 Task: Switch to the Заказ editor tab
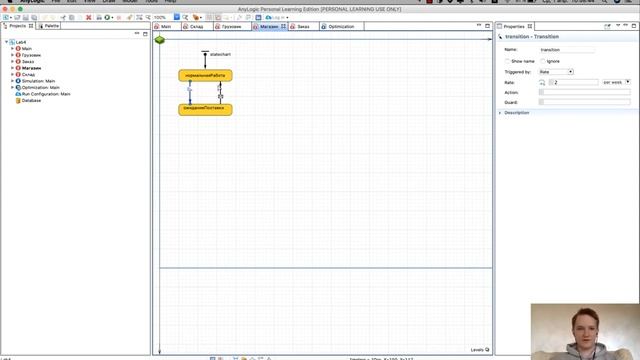click(x=303, y=27)
